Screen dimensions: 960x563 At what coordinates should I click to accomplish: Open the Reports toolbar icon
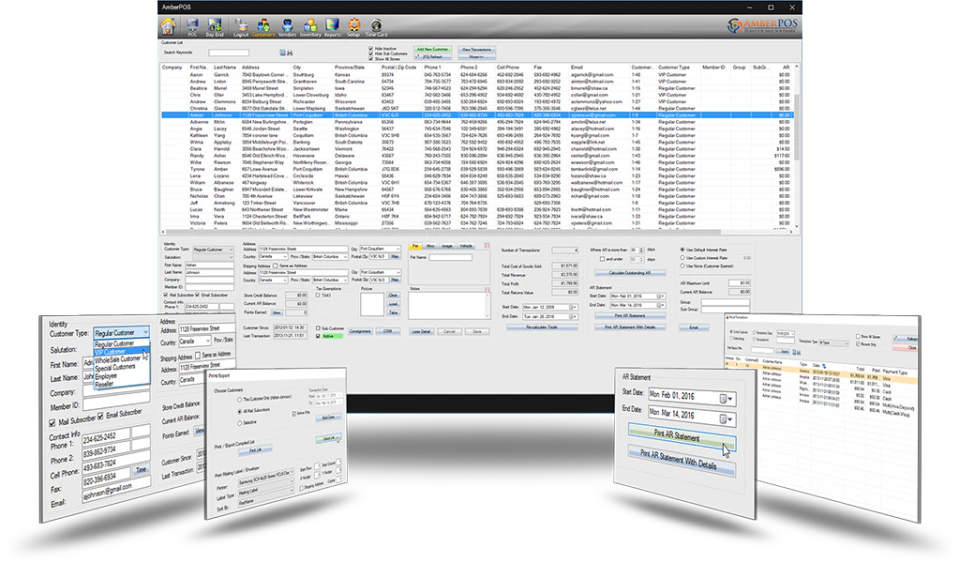click(x=332, y=27)
